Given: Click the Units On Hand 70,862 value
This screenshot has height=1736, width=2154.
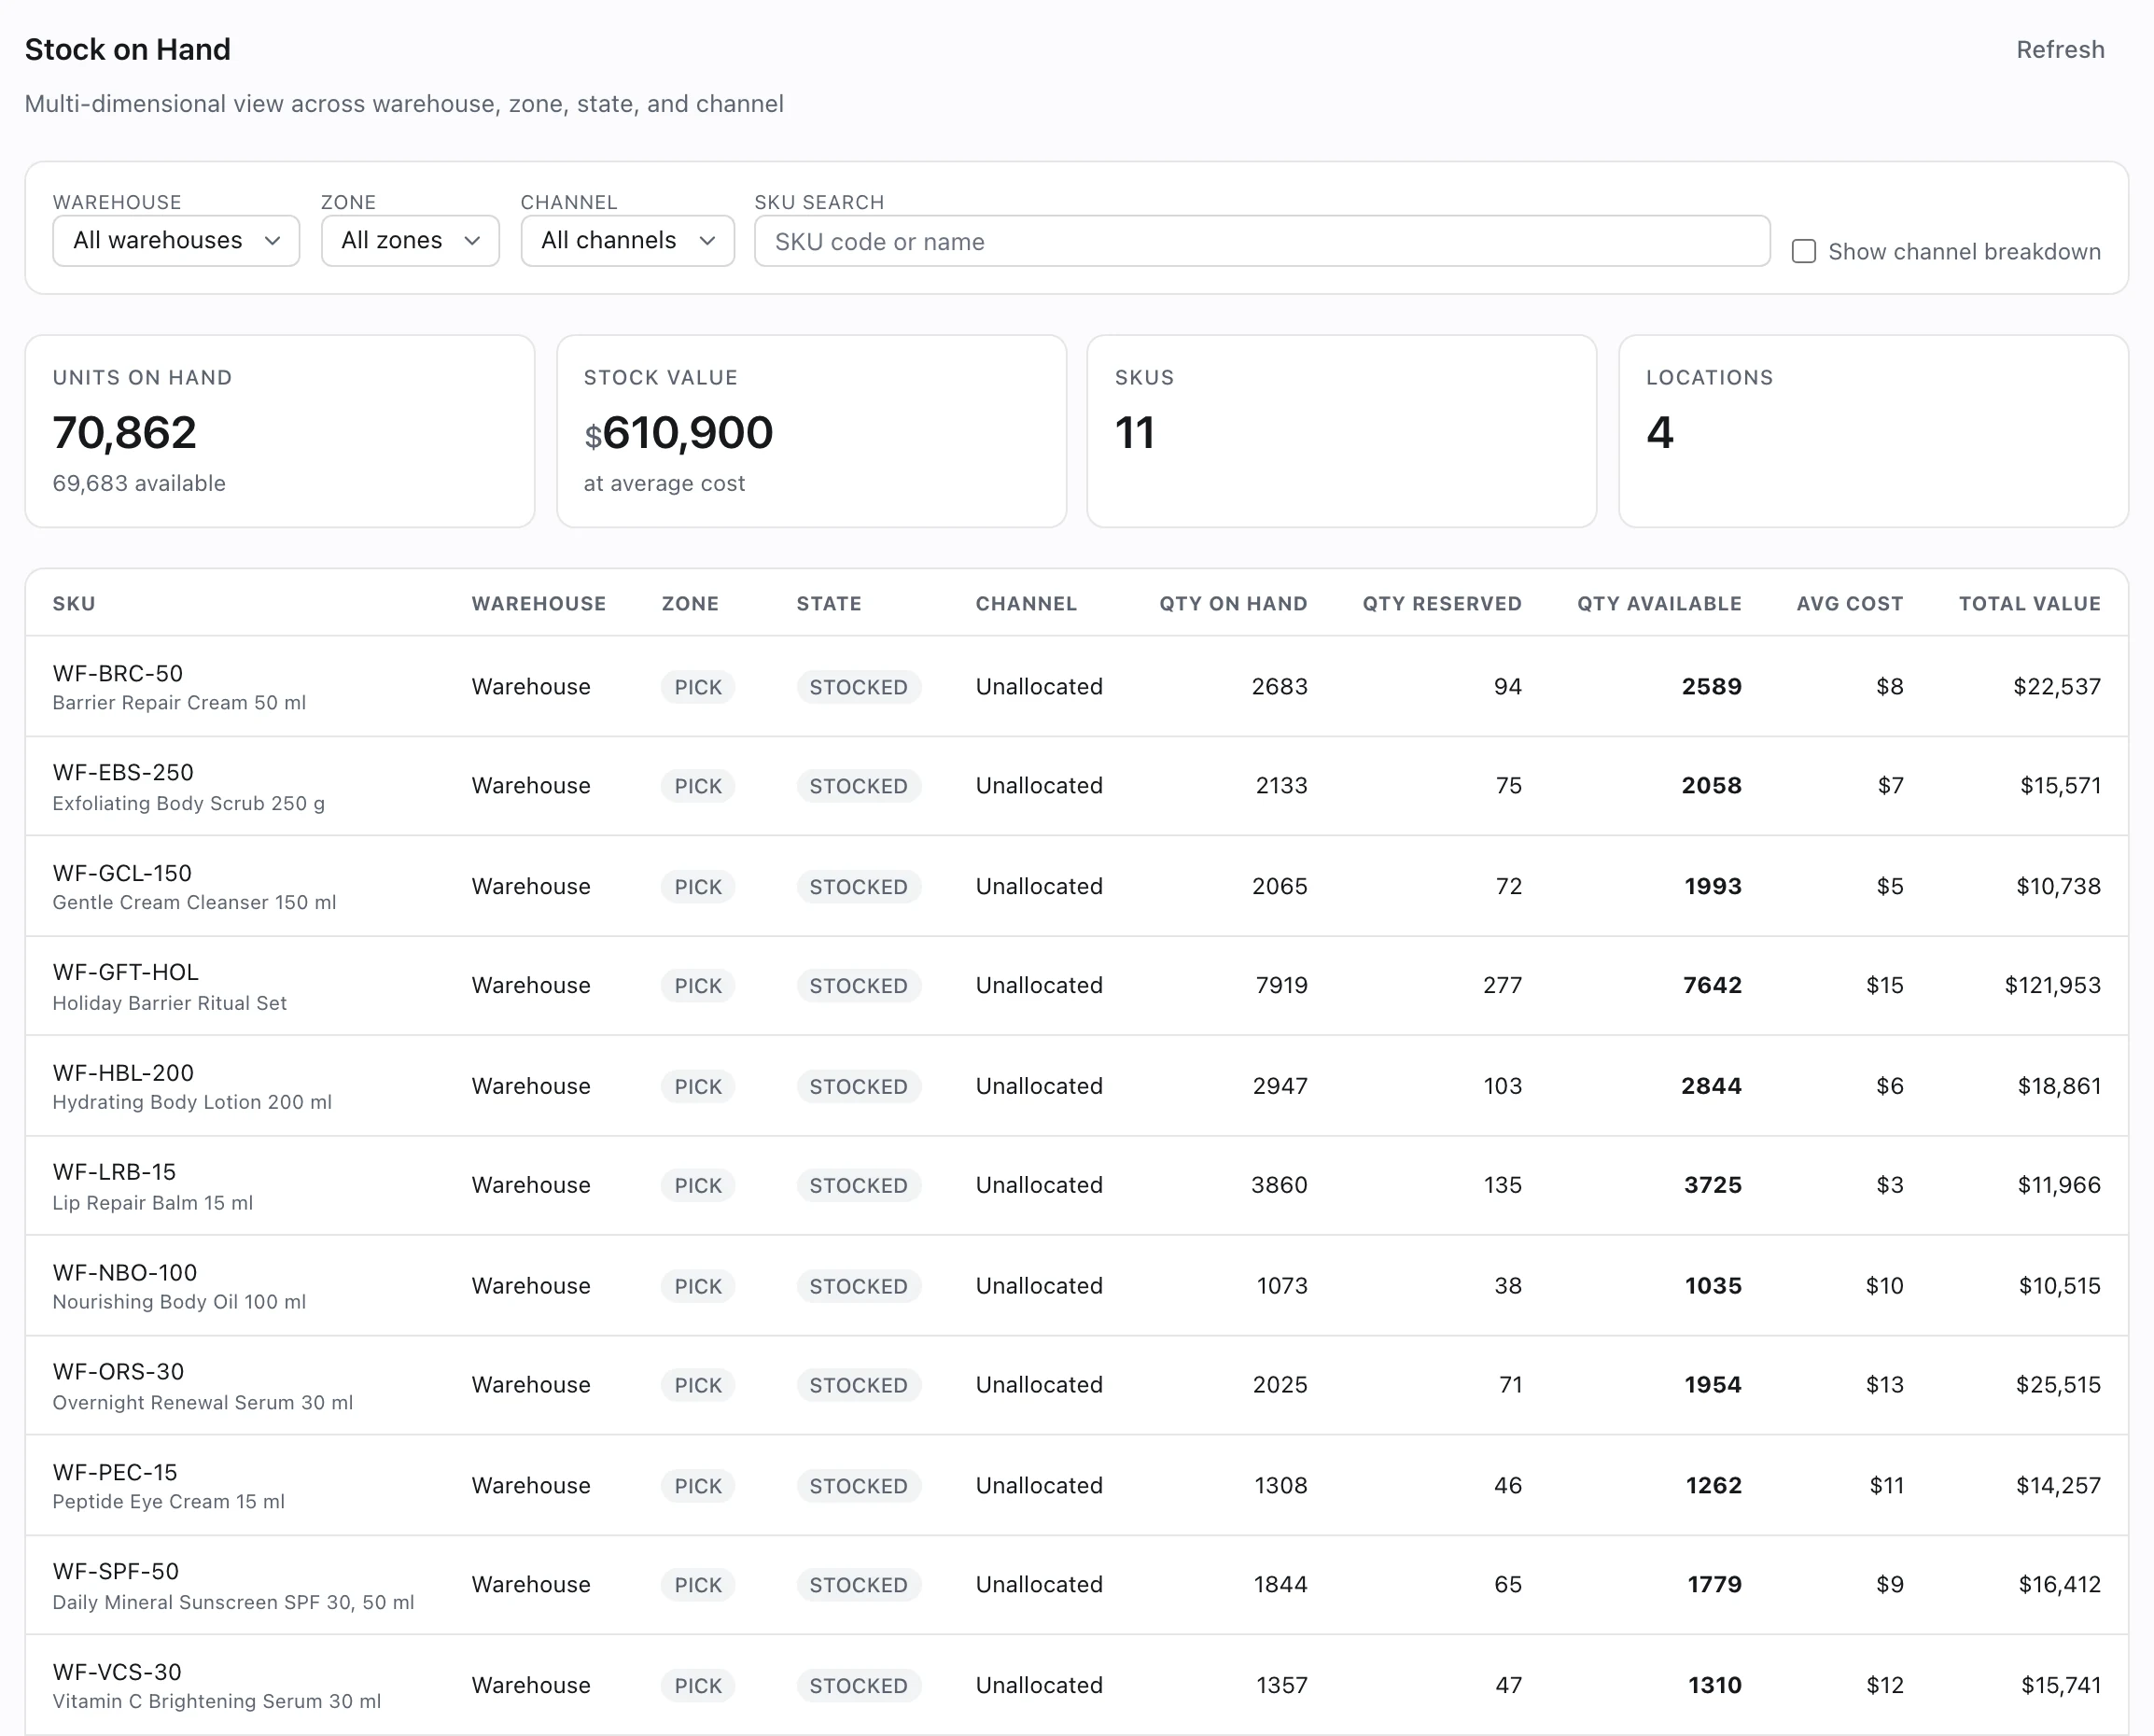Looking at the screenshot, I should [x=125, y=432].
